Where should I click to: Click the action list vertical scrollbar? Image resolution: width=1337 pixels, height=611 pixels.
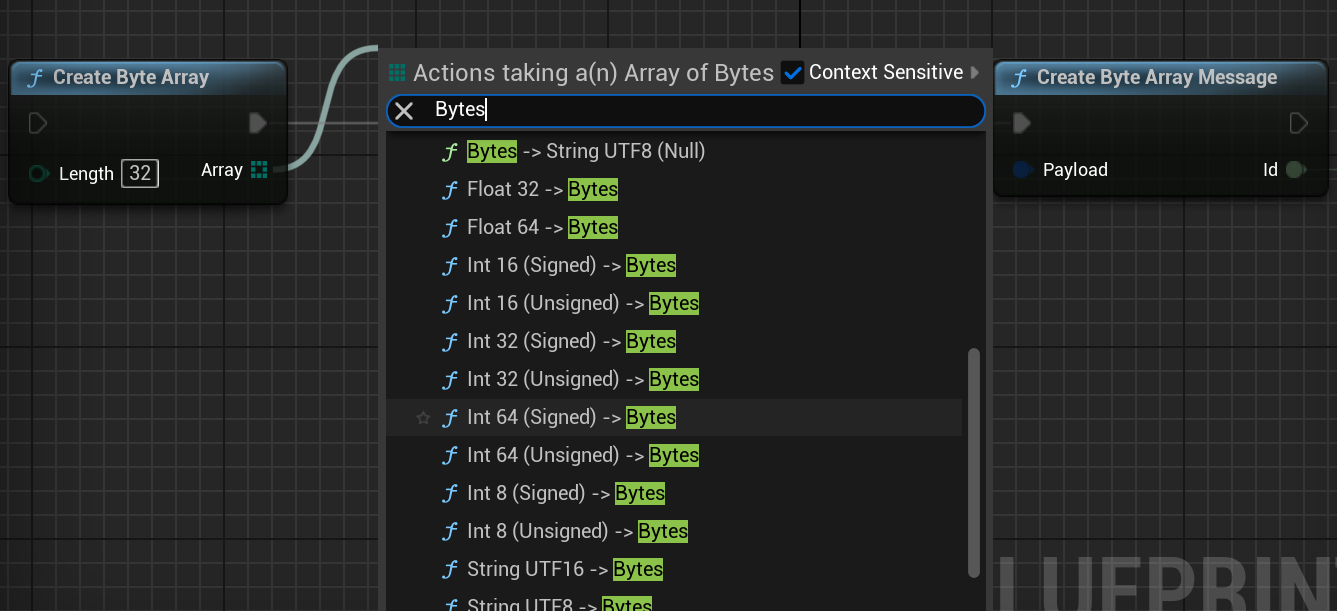(974, 462)
